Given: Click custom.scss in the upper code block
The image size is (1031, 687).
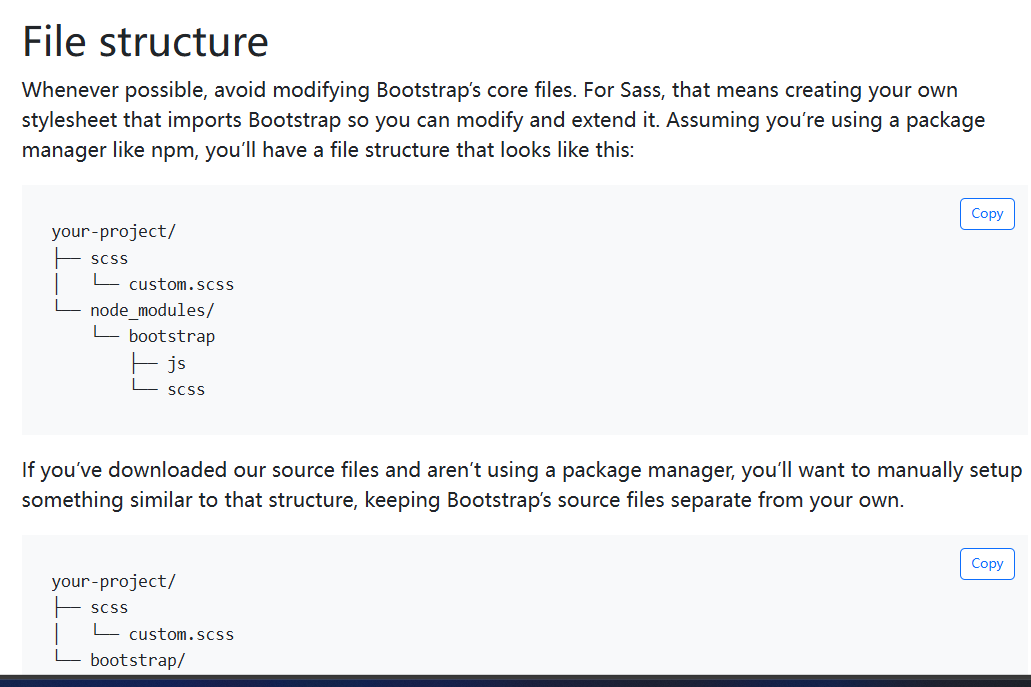Looking at the screenshot, I should click(181, 284).
